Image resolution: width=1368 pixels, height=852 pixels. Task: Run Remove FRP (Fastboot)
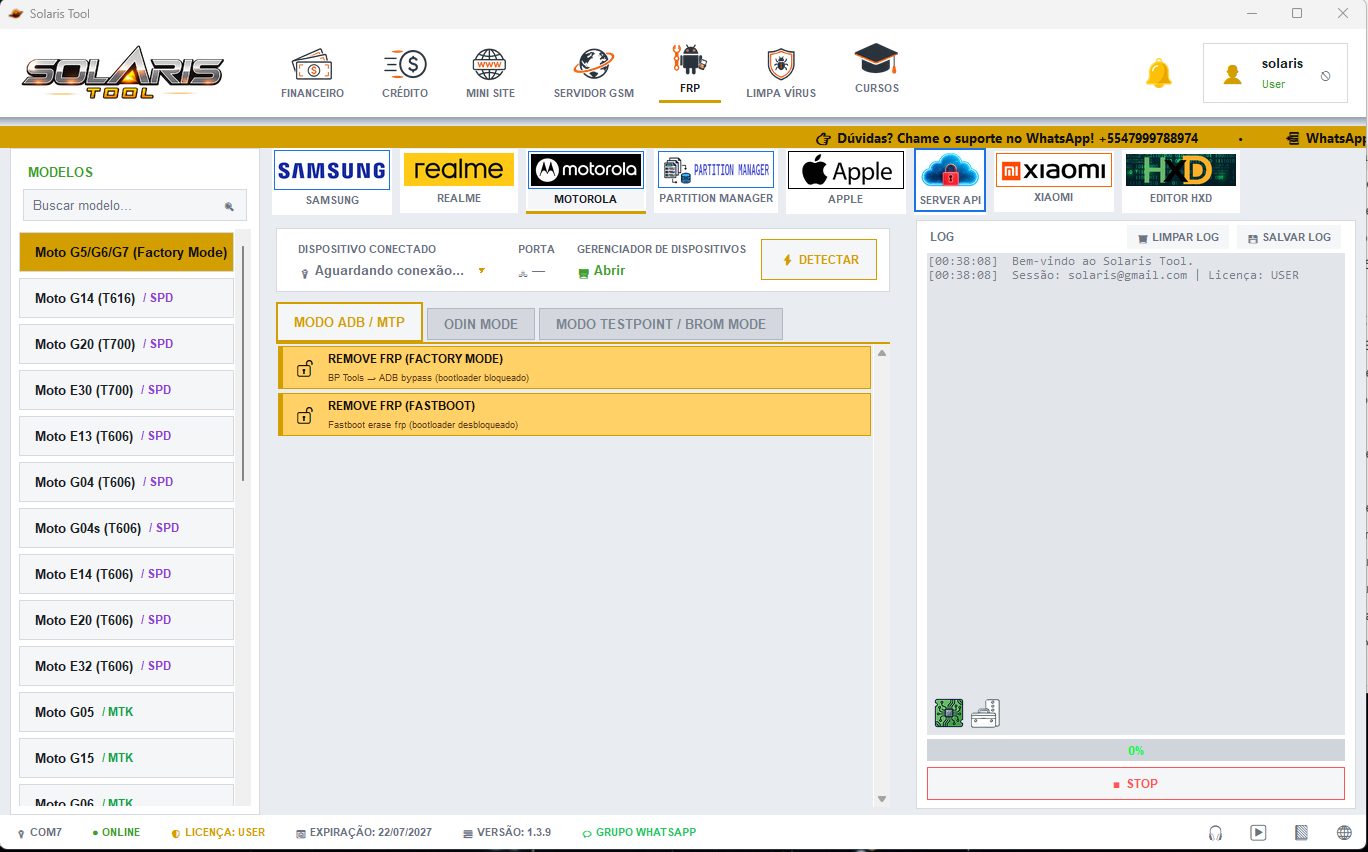tap(574, 414)
